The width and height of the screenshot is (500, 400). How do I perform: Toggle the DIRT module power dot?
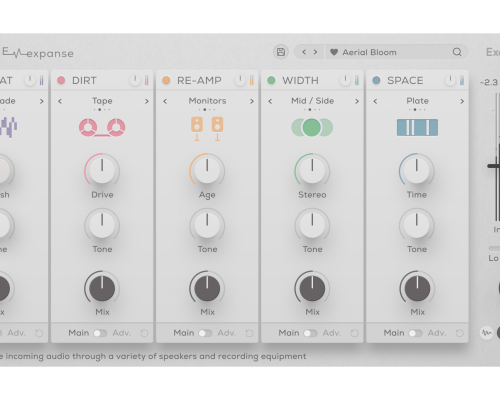[x=61, y=80]
